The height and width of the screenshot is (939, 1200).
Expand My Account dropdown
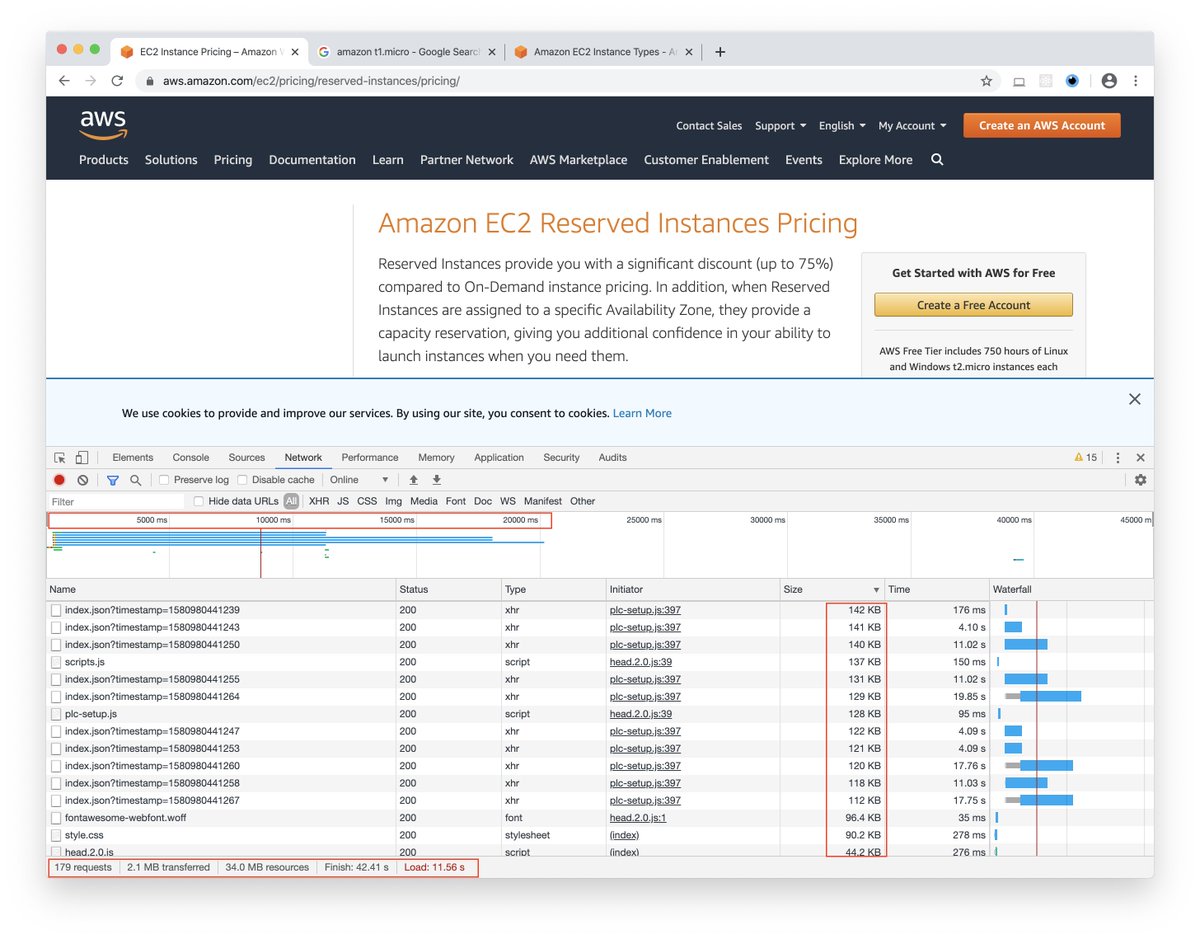tap(912, 126)
